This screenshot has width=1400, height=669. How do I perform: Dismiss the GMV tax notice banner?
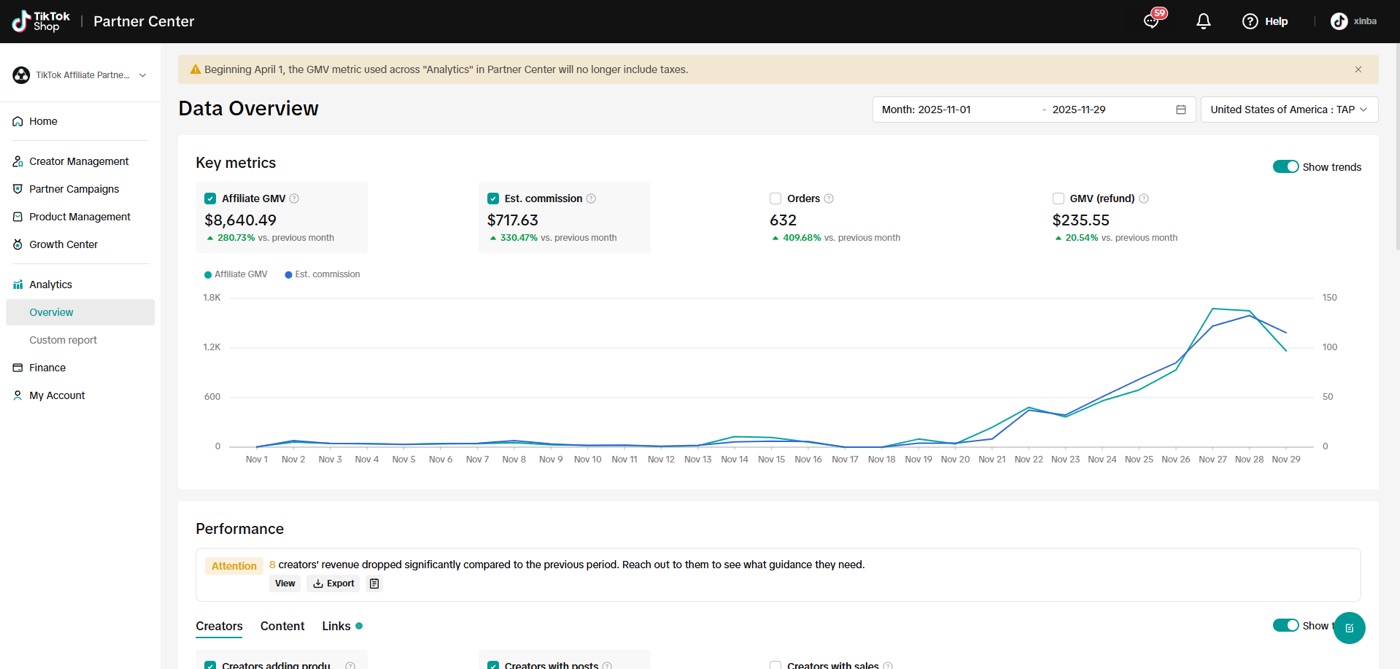1358,70
